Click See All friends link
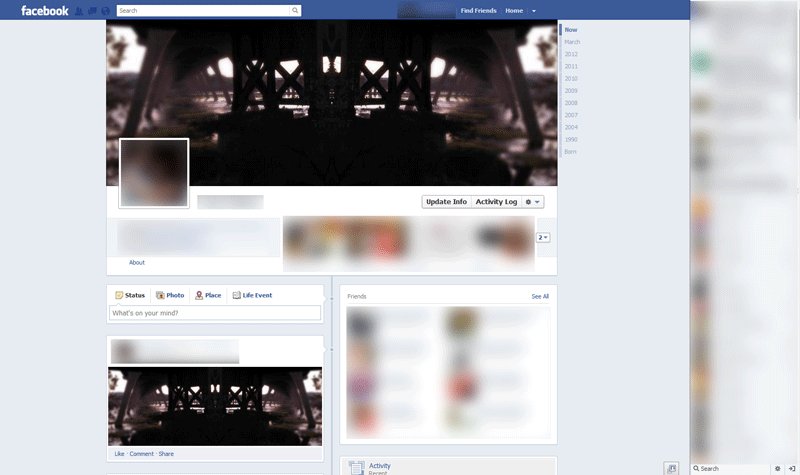The image size is (800, 475). [540, 296]
